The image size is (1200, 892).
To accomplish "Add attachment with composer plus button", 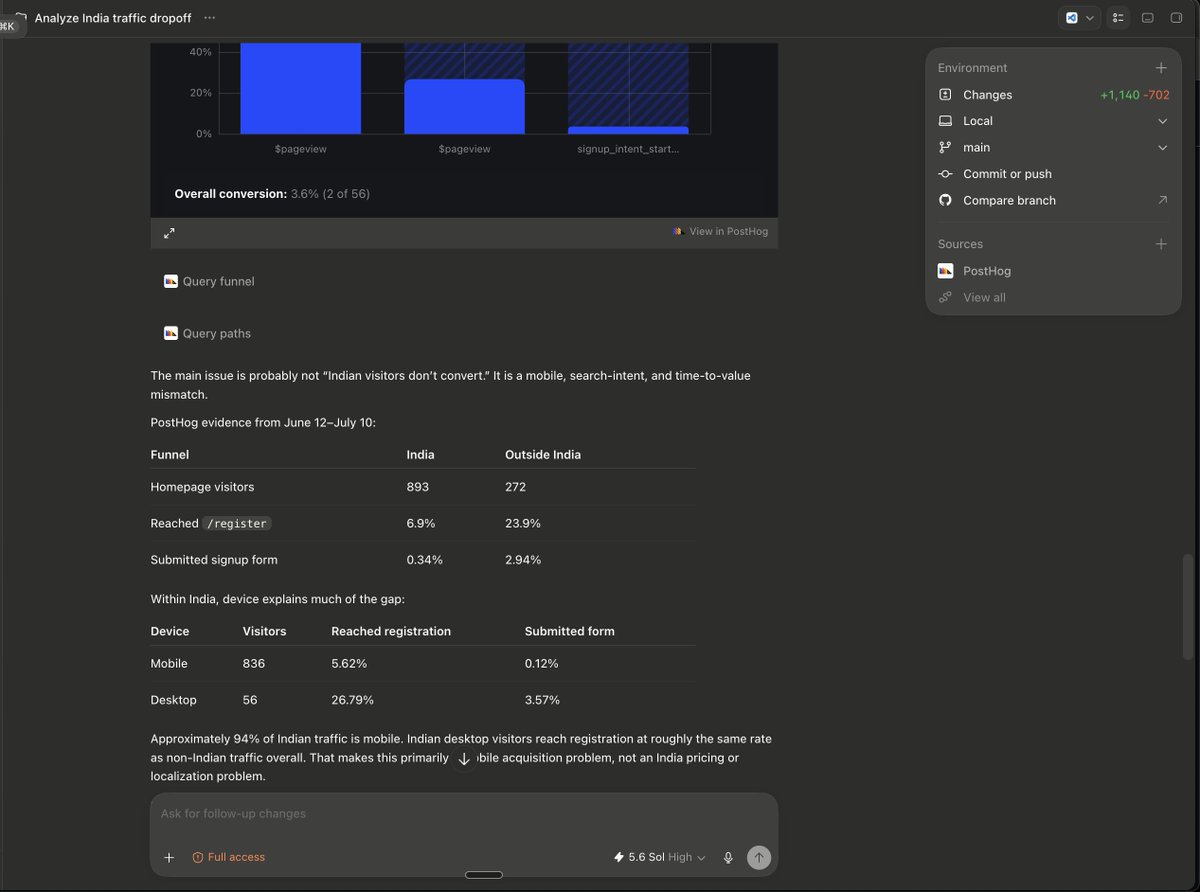I will click(x=169, y=857).
